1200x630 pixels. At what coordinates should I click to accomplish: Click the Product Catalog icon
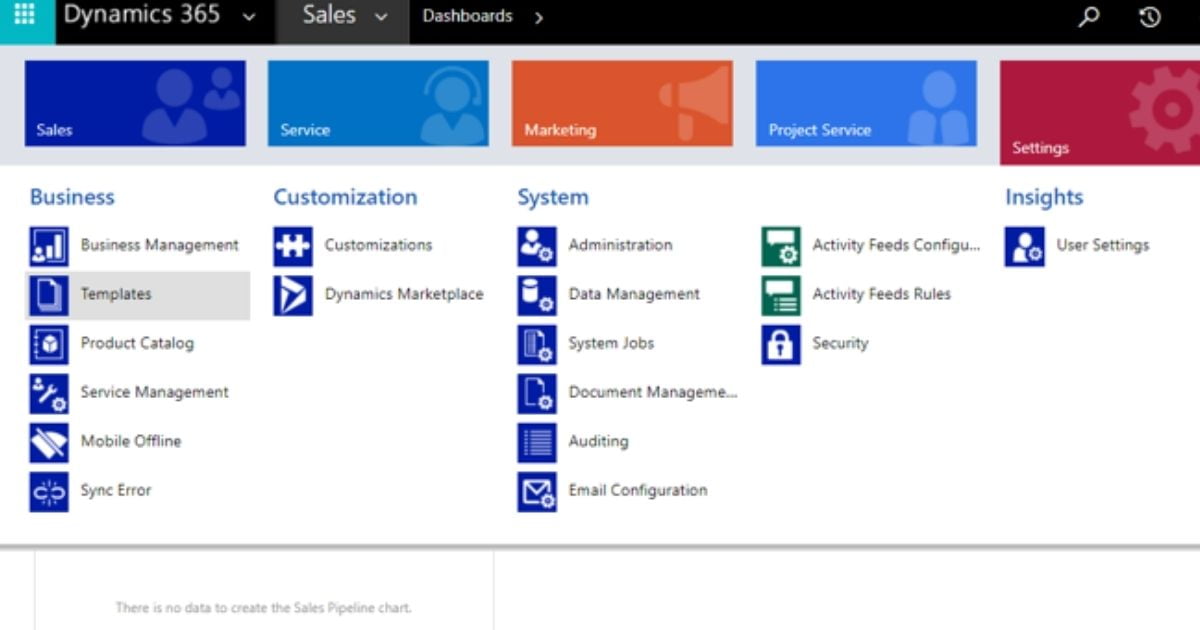pos(49,344)
